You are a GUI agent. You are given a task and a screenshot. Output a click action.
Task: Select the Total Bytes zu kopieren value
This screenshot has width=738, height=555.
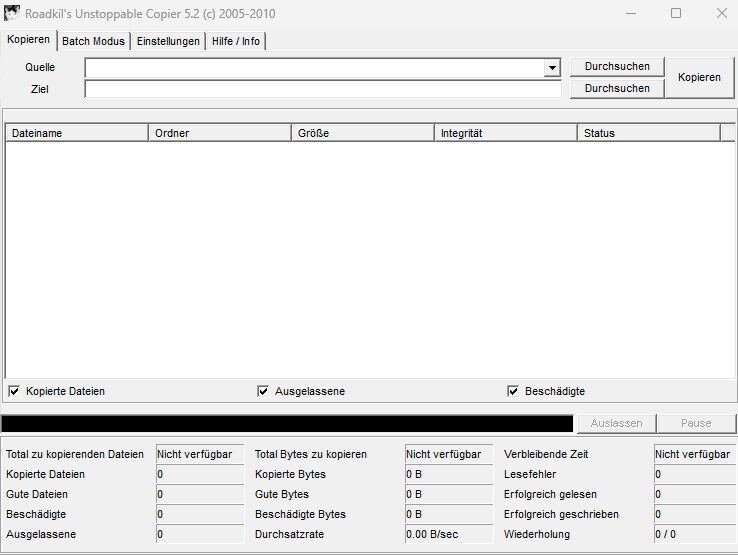coord(449,454)
